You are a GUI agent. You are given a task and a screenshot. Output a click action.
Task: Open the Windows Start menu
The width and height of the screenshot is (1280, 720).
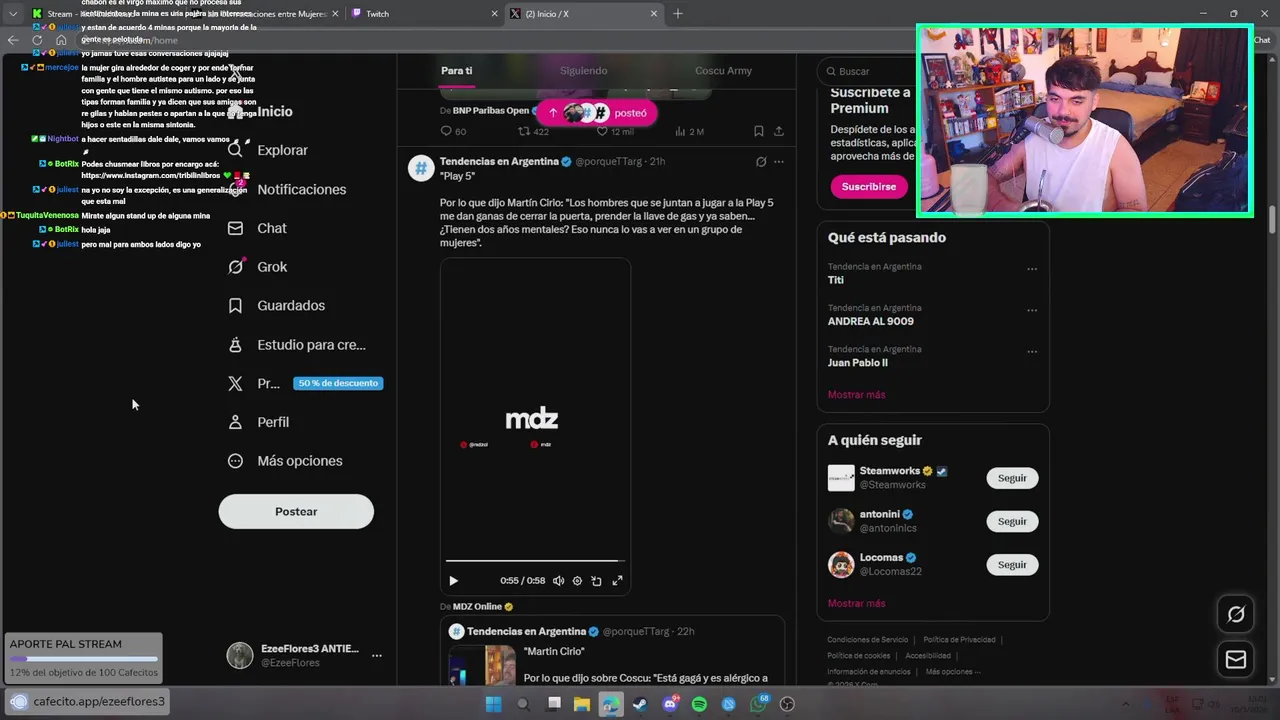493,704
